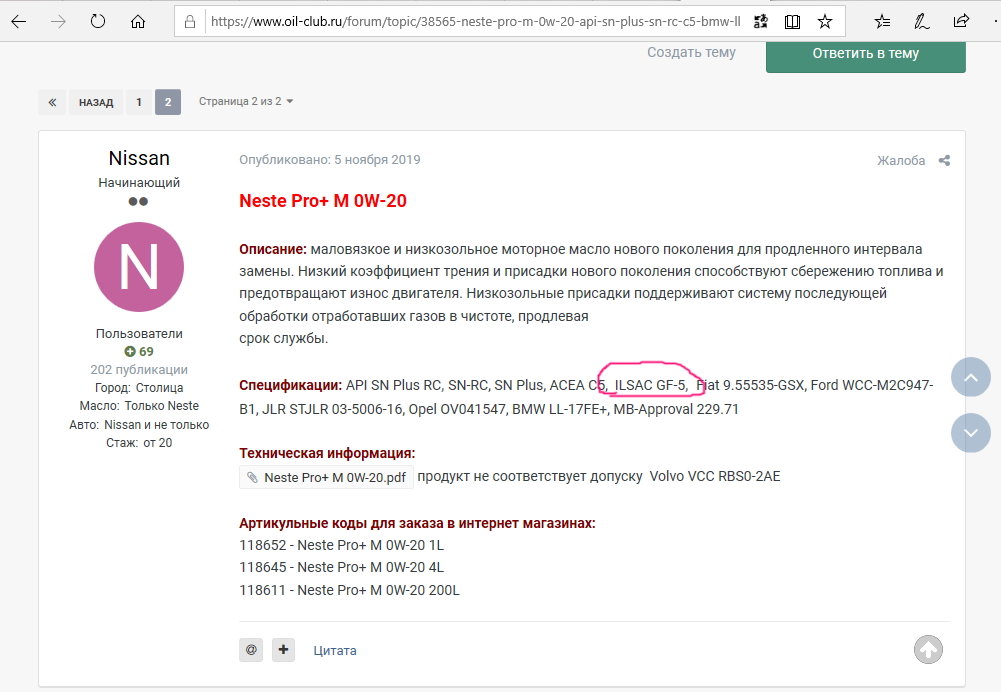
Task: Click the two-dot rank pips under Начинающий
Action: [x=138, y=201]
